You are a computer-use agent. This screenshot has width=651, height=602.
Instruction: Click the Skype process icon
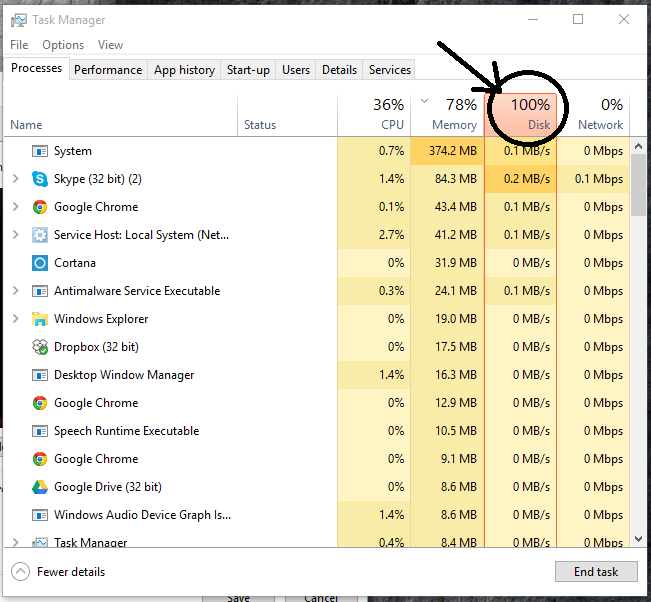pyautogui.click(x=40, y=179)
